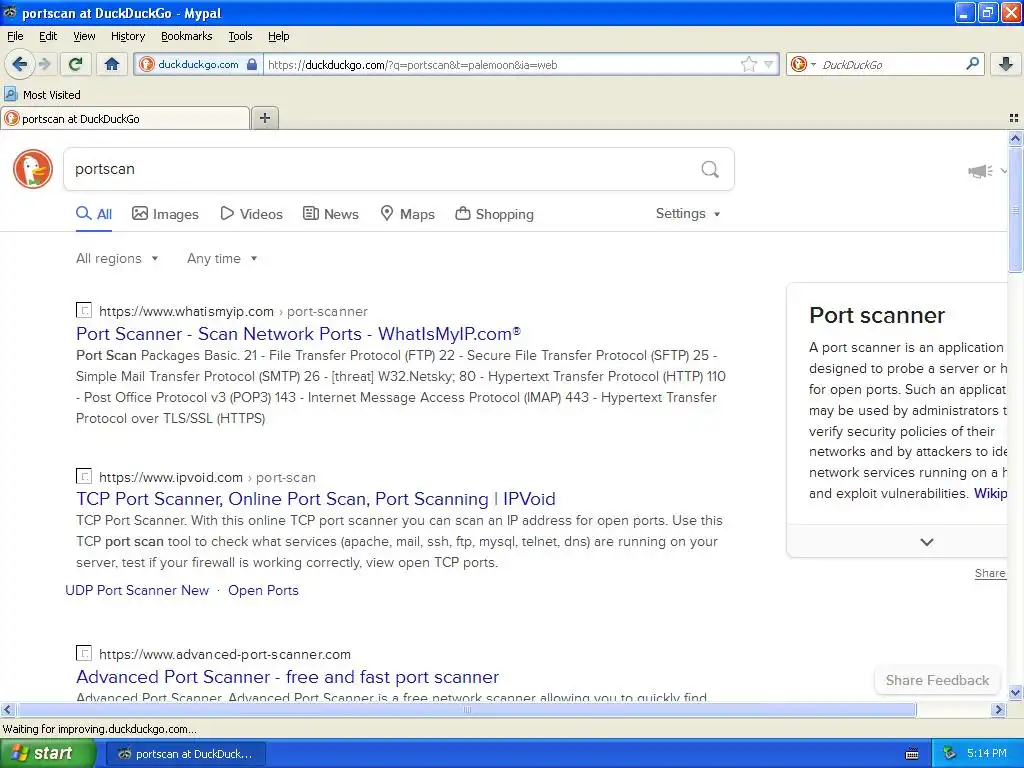Open the Open Ports sublink

263,590
